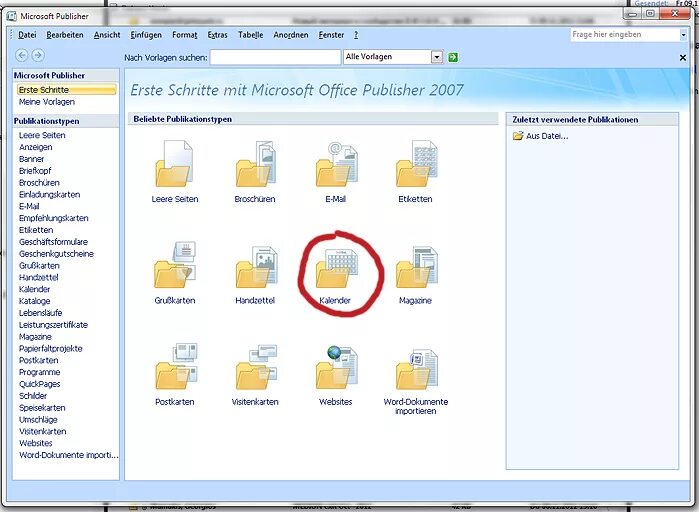This screenshot has height=512, width=699.
Task: Open the Postkarten publication type icon
Action: pyautogui.click(x=176, y=366)
